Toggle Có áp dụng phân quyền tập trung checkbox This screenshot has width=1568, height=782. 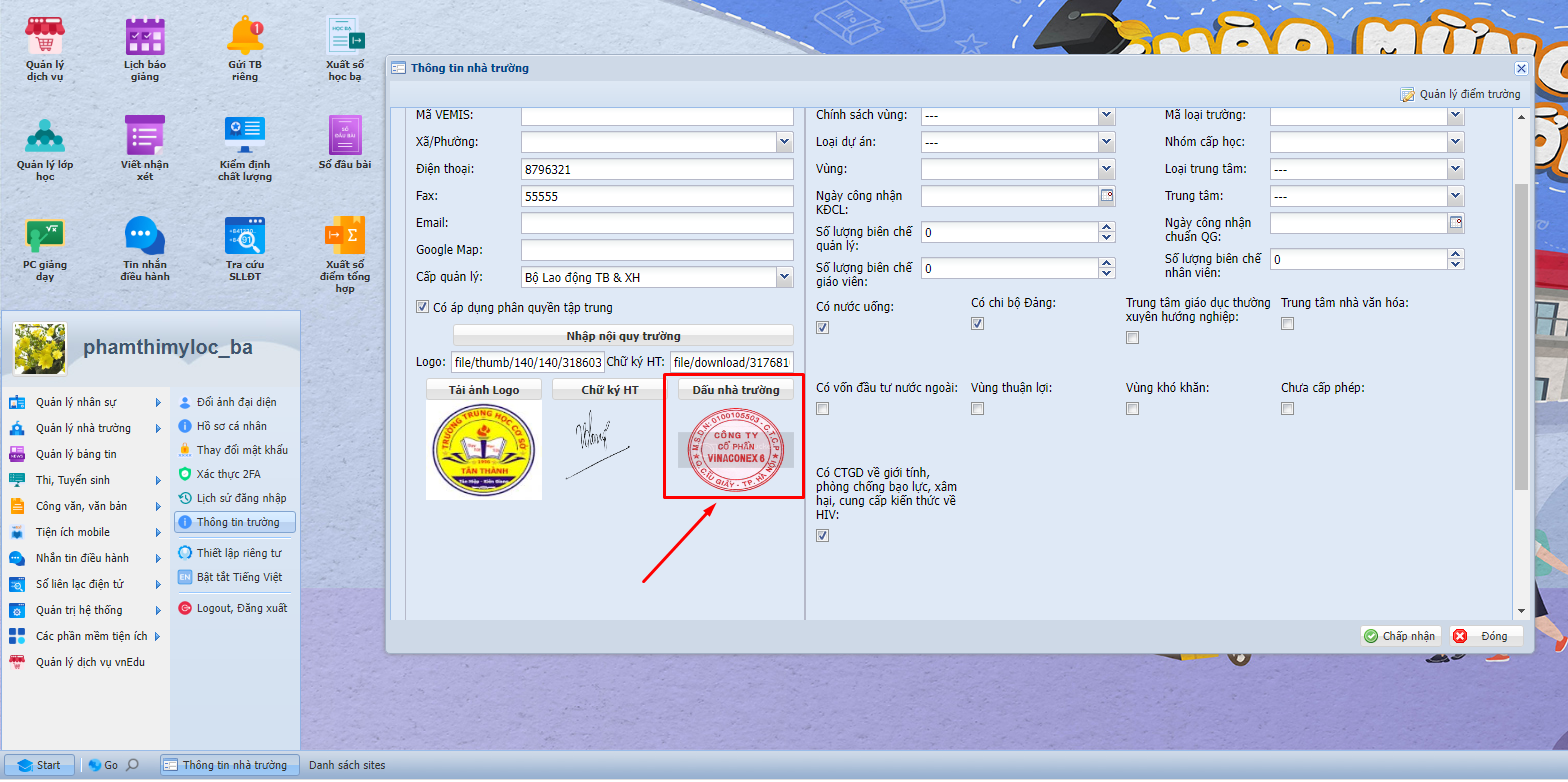coord(422,307)
